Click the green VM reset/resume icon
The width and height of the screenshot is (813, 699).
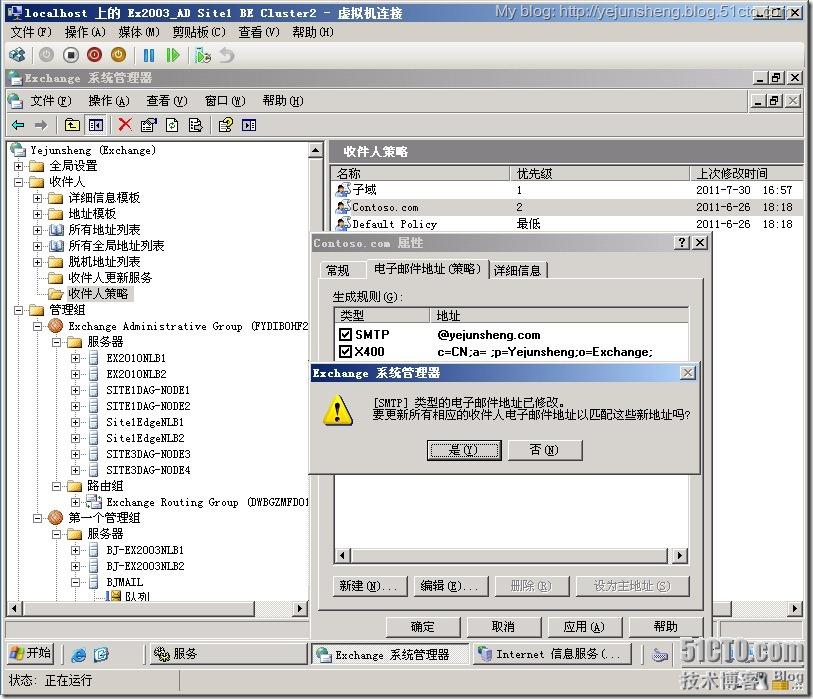click(173, 55)
